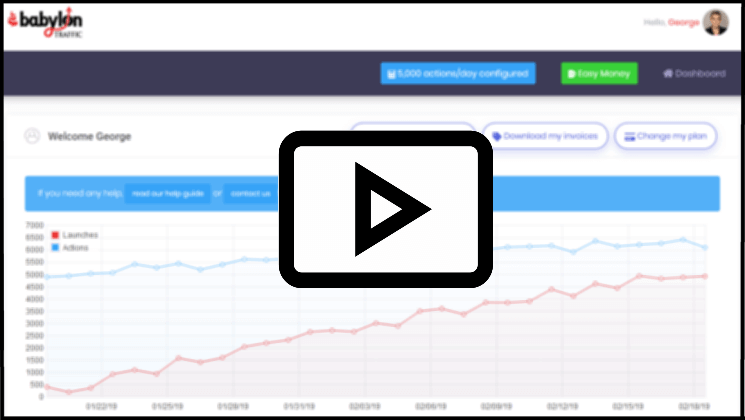Toggle the blue Actions legend swatch

point(55,248)
